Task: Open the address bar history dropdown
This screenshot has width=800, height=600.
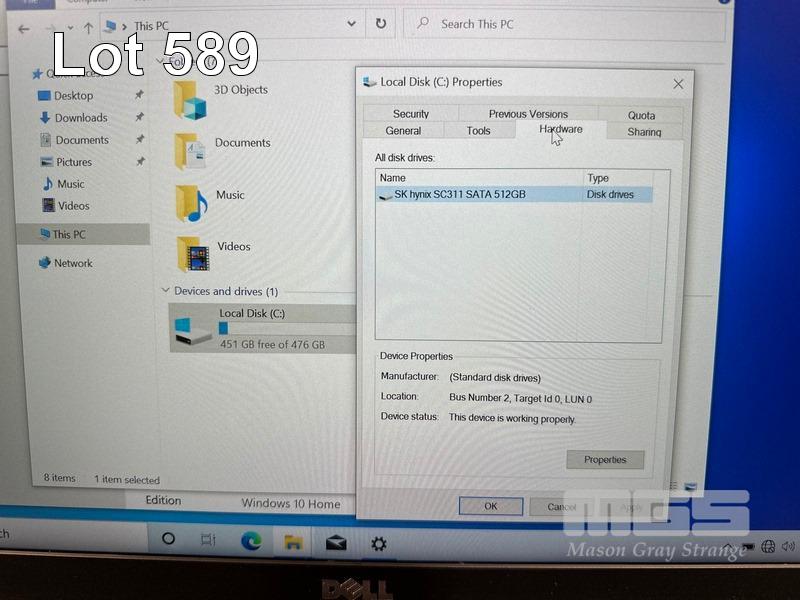Action: [350, 23]
